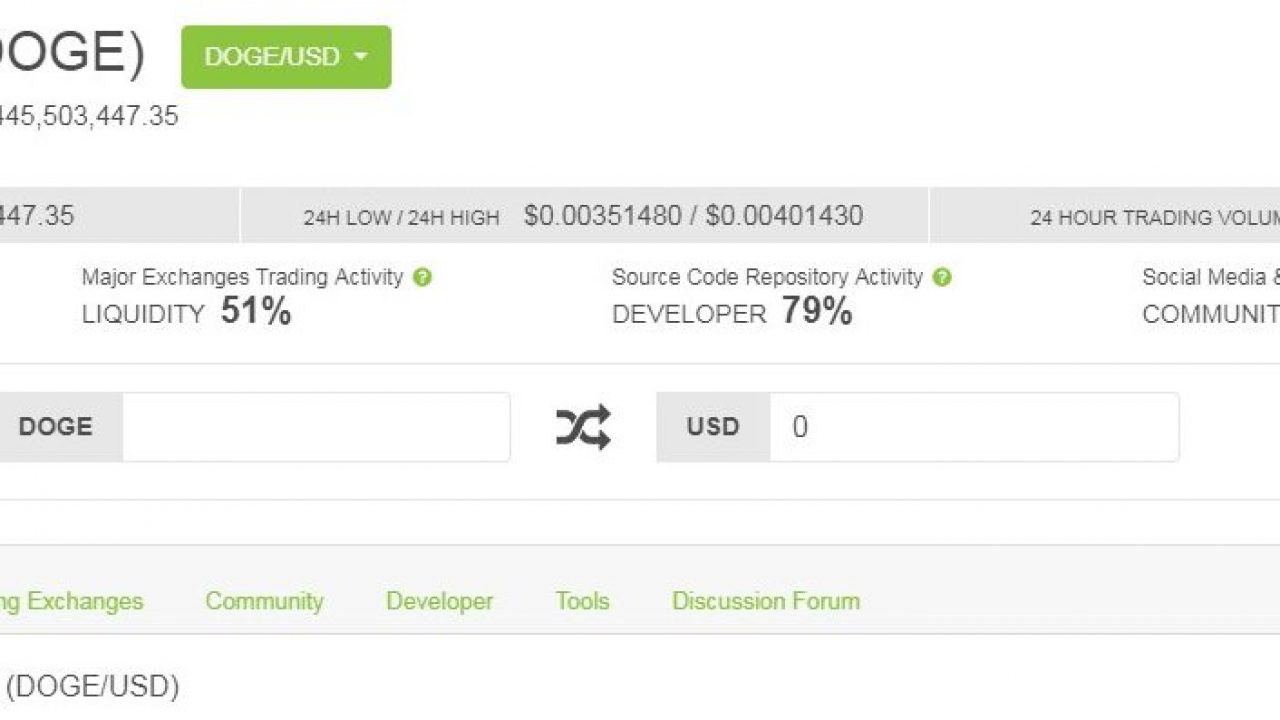Viewport: 1280px width, 720px height.
Task: Select the 24H low/high price values
Action: tap(693, 216)
